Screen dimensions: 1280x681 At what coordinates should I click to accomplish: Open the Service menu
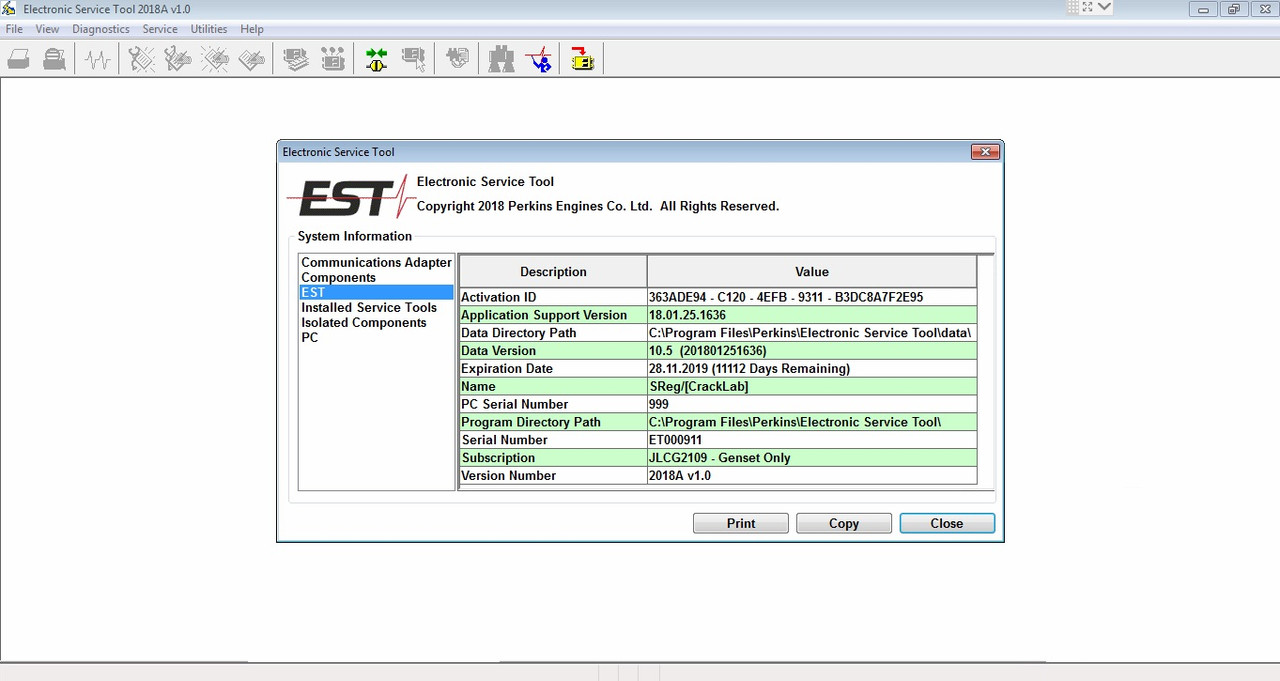pyautogui.click(x=160, y=29)
